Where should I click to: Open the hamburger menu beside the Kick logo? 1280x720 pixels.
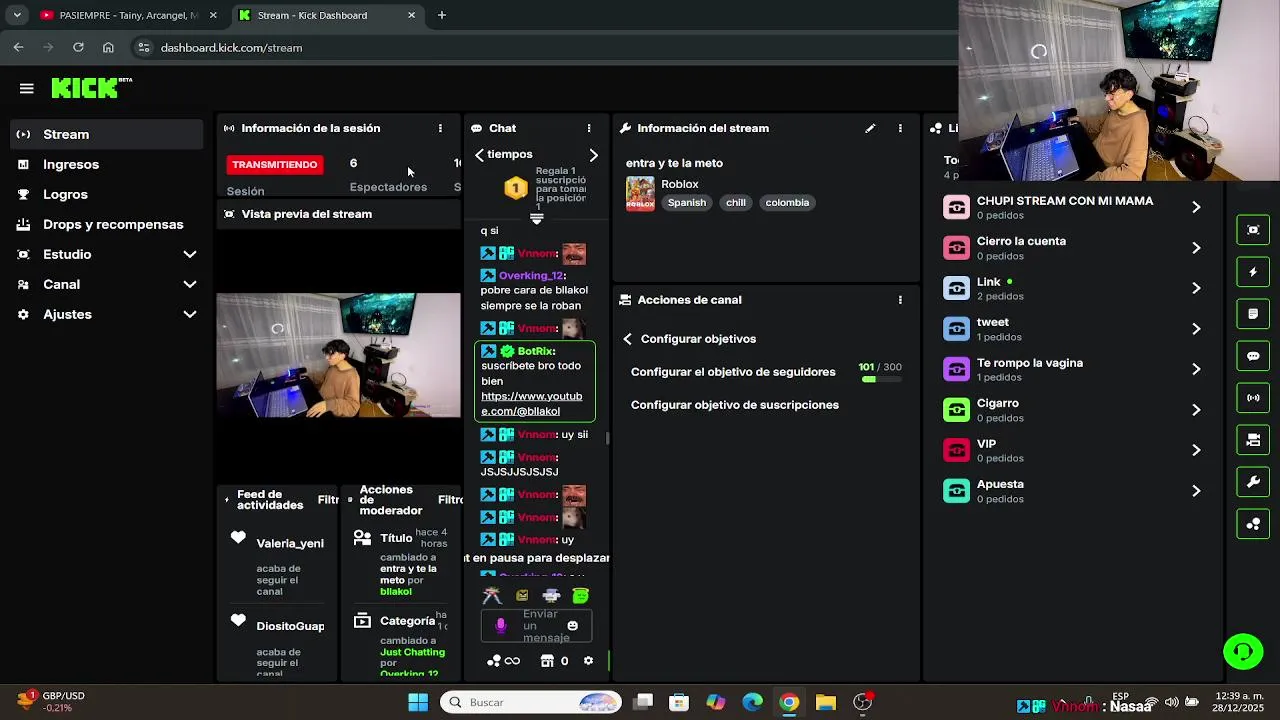coord(27,88)
